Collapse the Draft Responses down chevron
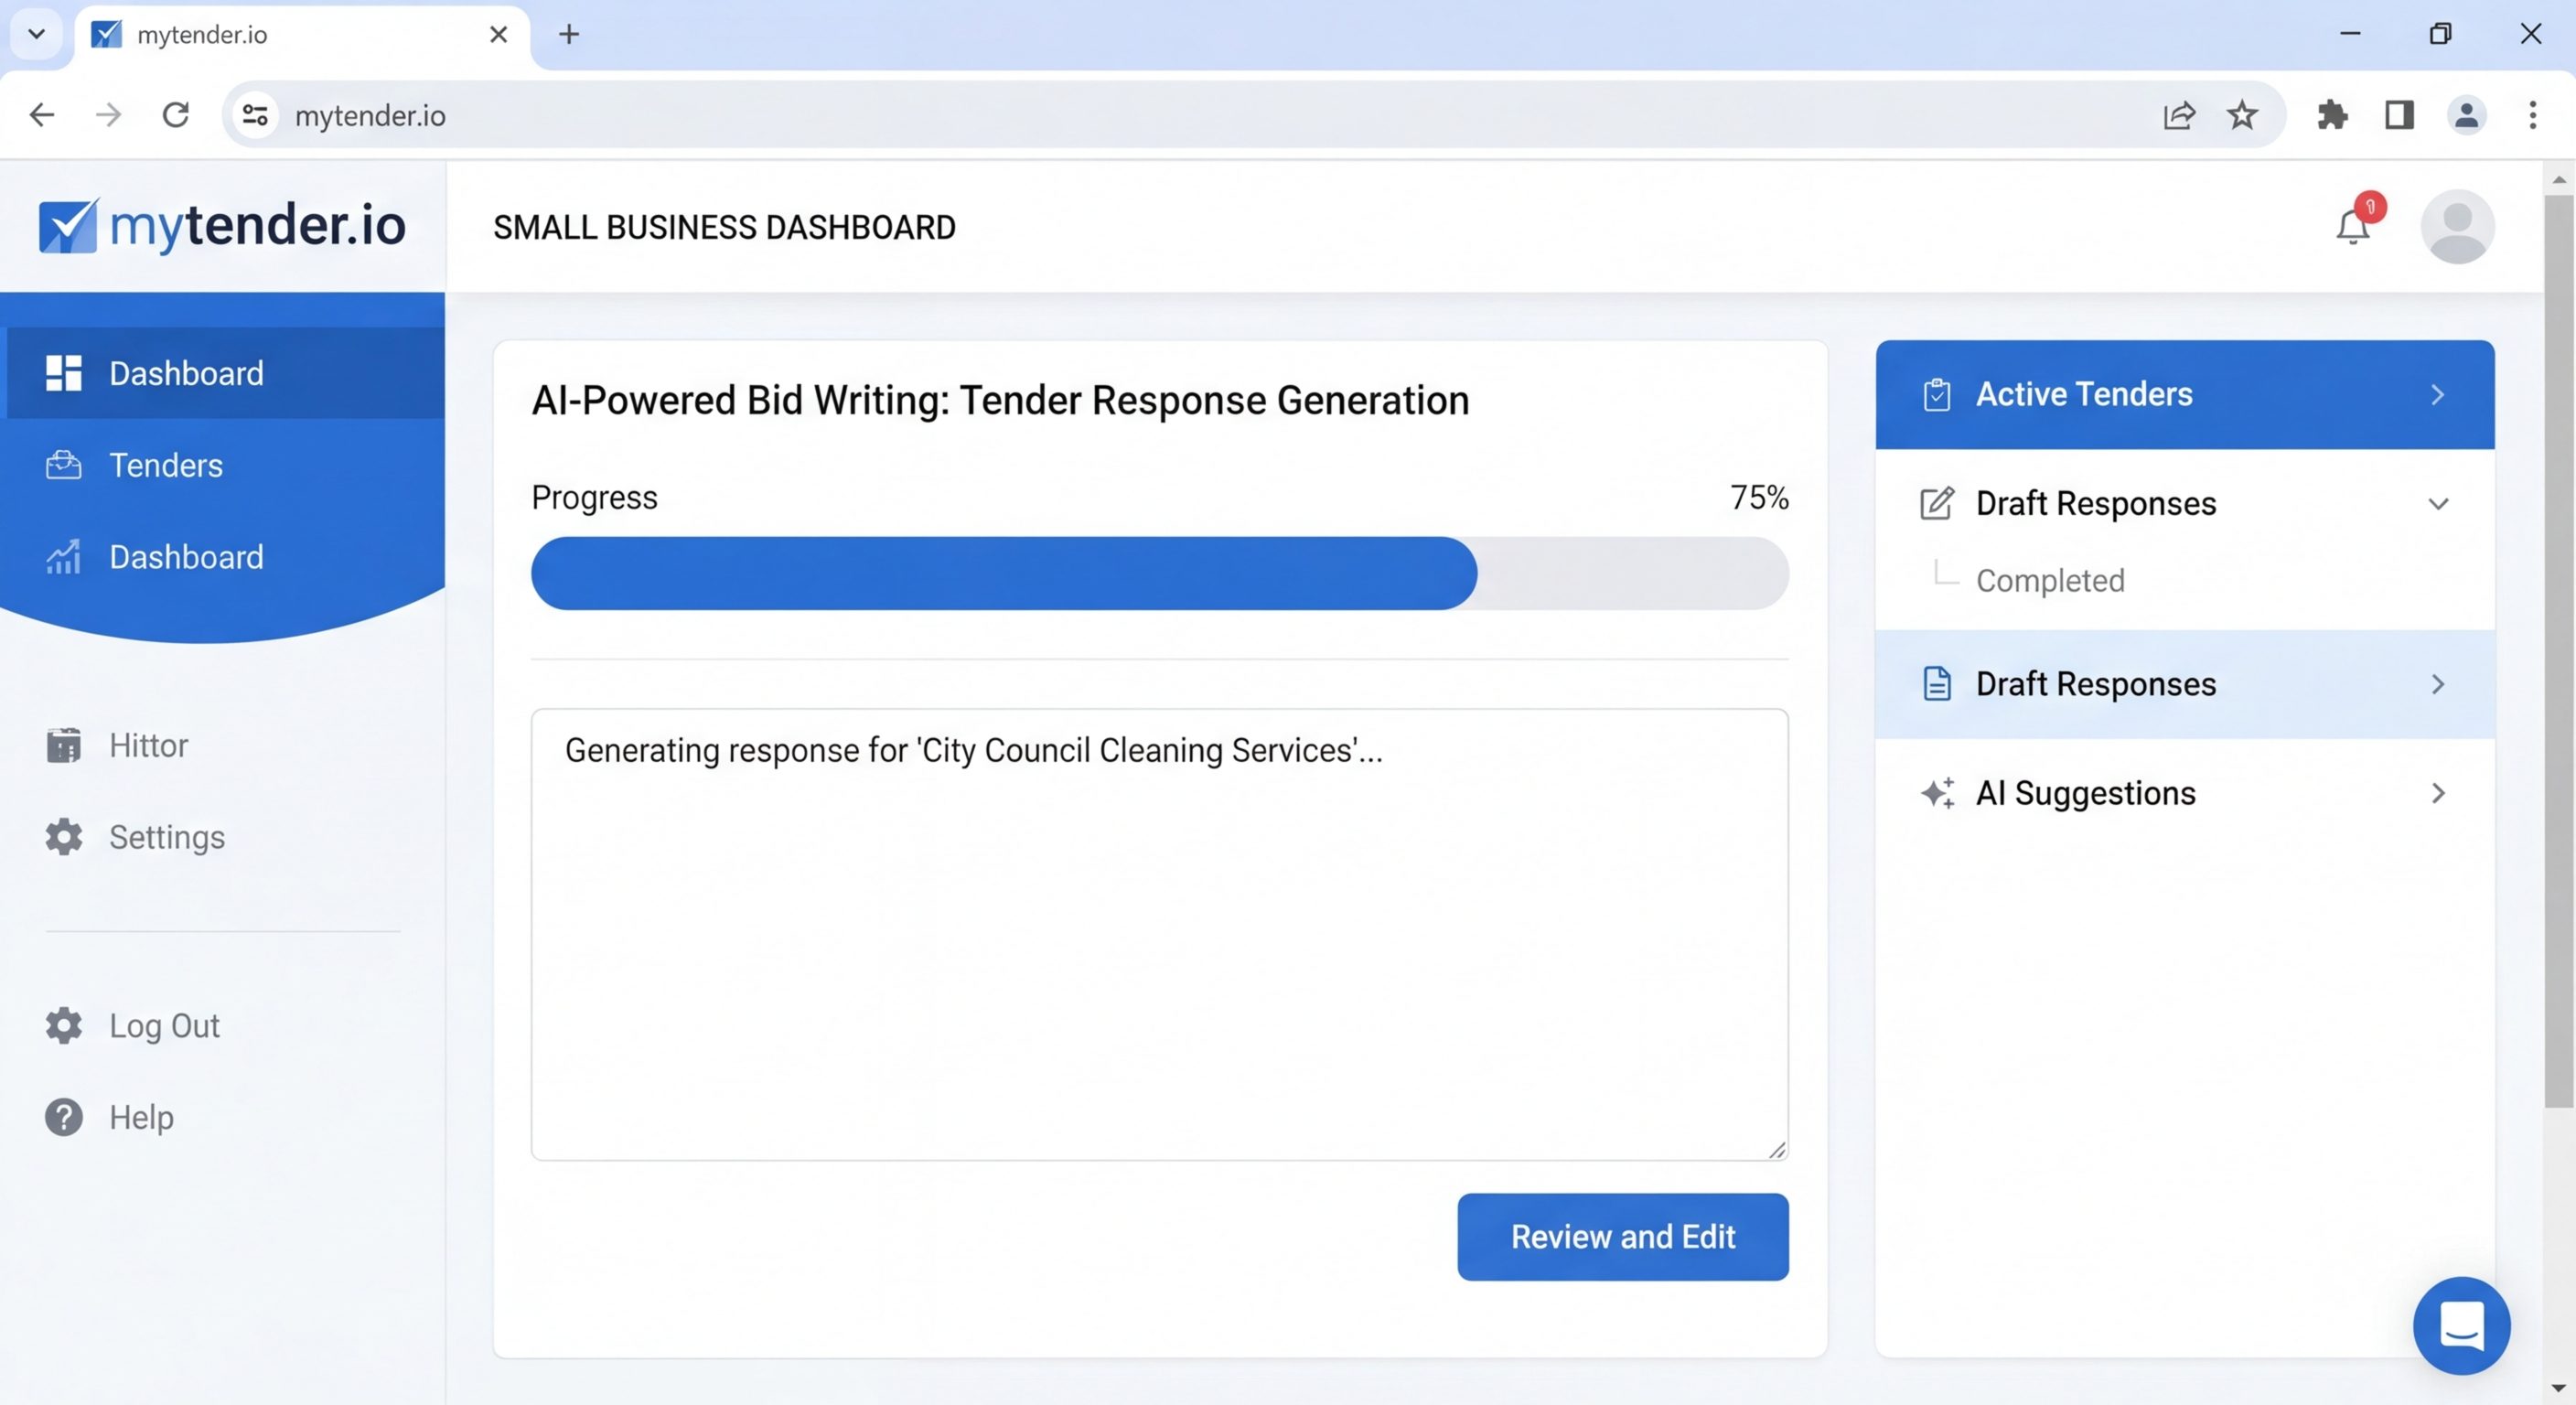This screenshot has width=2576, height=1405. [x=2438, y=504]
